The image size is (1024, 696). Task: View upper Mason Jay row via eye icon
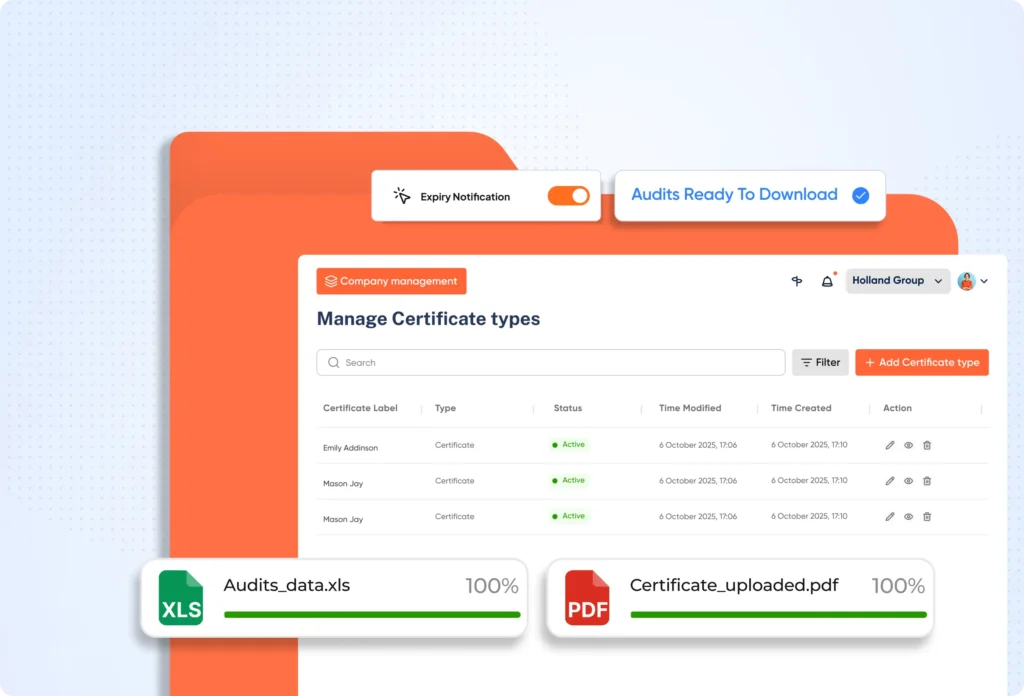click(x=908, y=481)
